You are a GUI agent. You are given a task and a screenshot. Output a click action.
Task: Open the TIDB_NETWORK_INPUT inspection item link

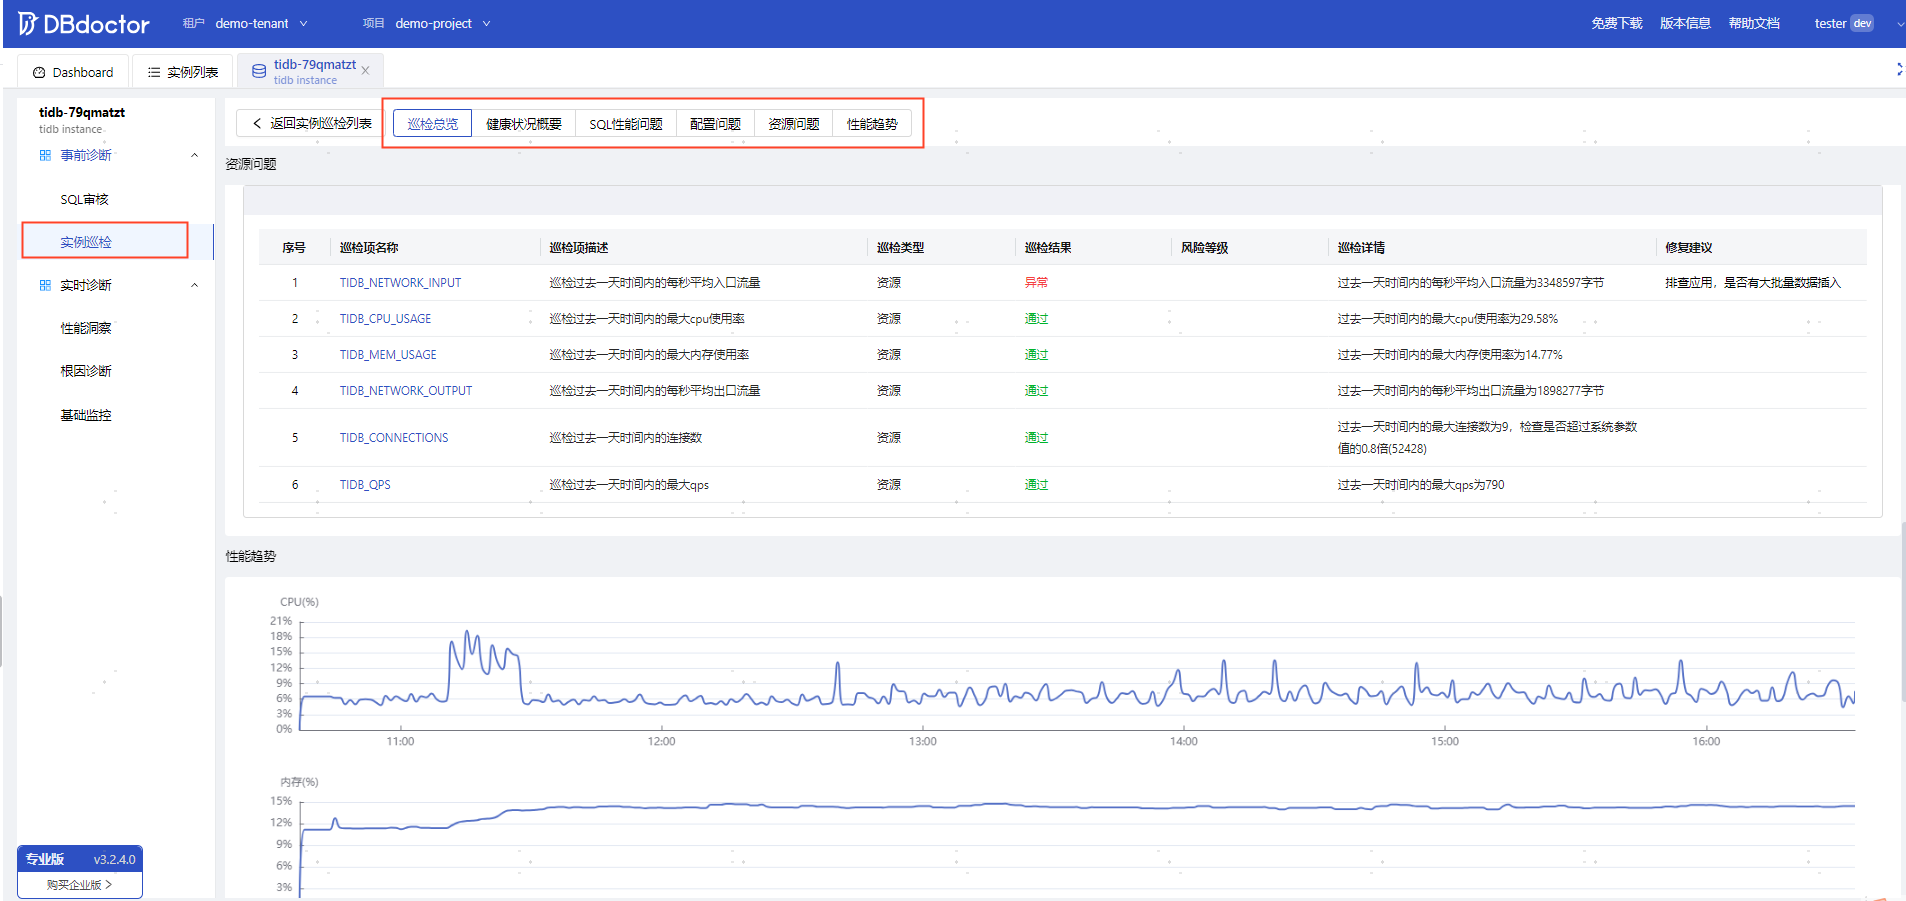(x=400, y=283)
